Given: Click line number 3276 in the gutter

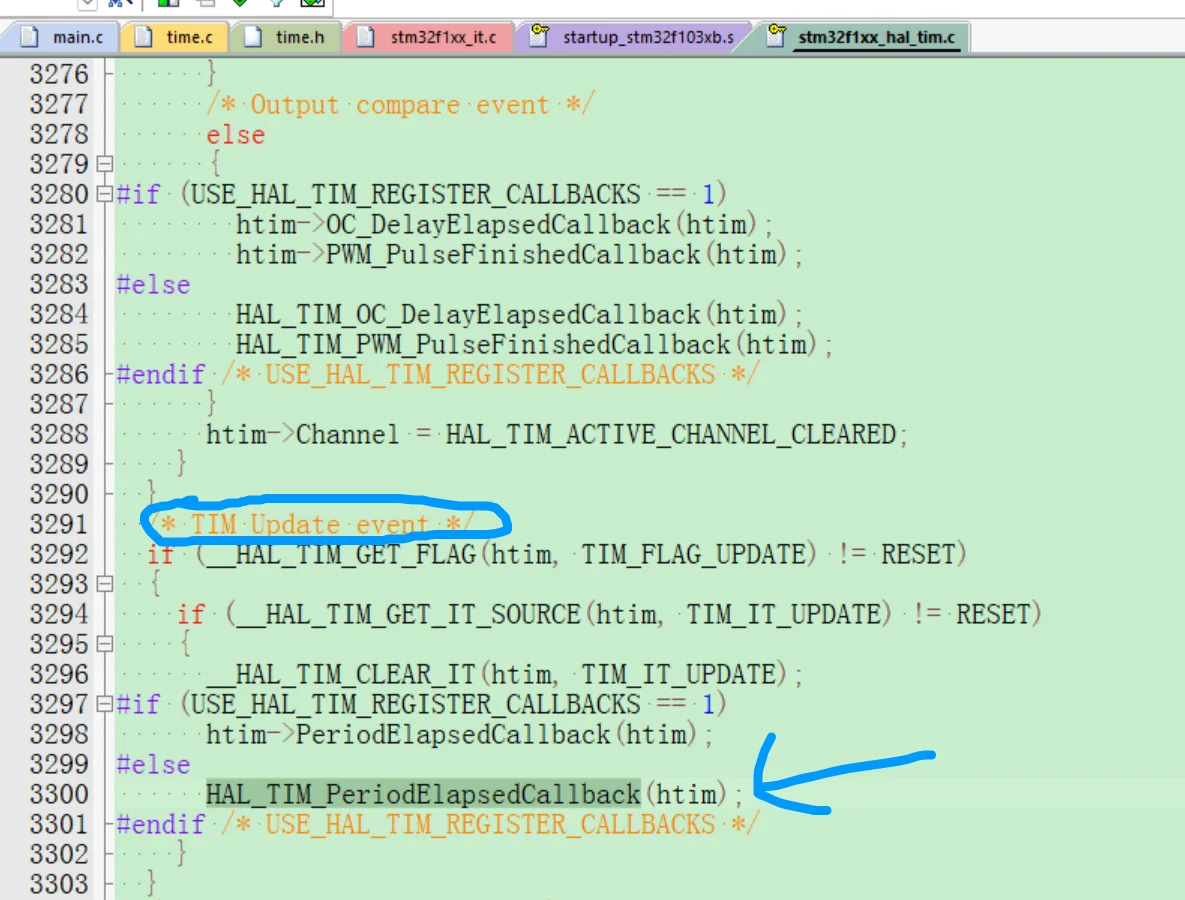Looking at the screenshot, I should click(59, 74).
